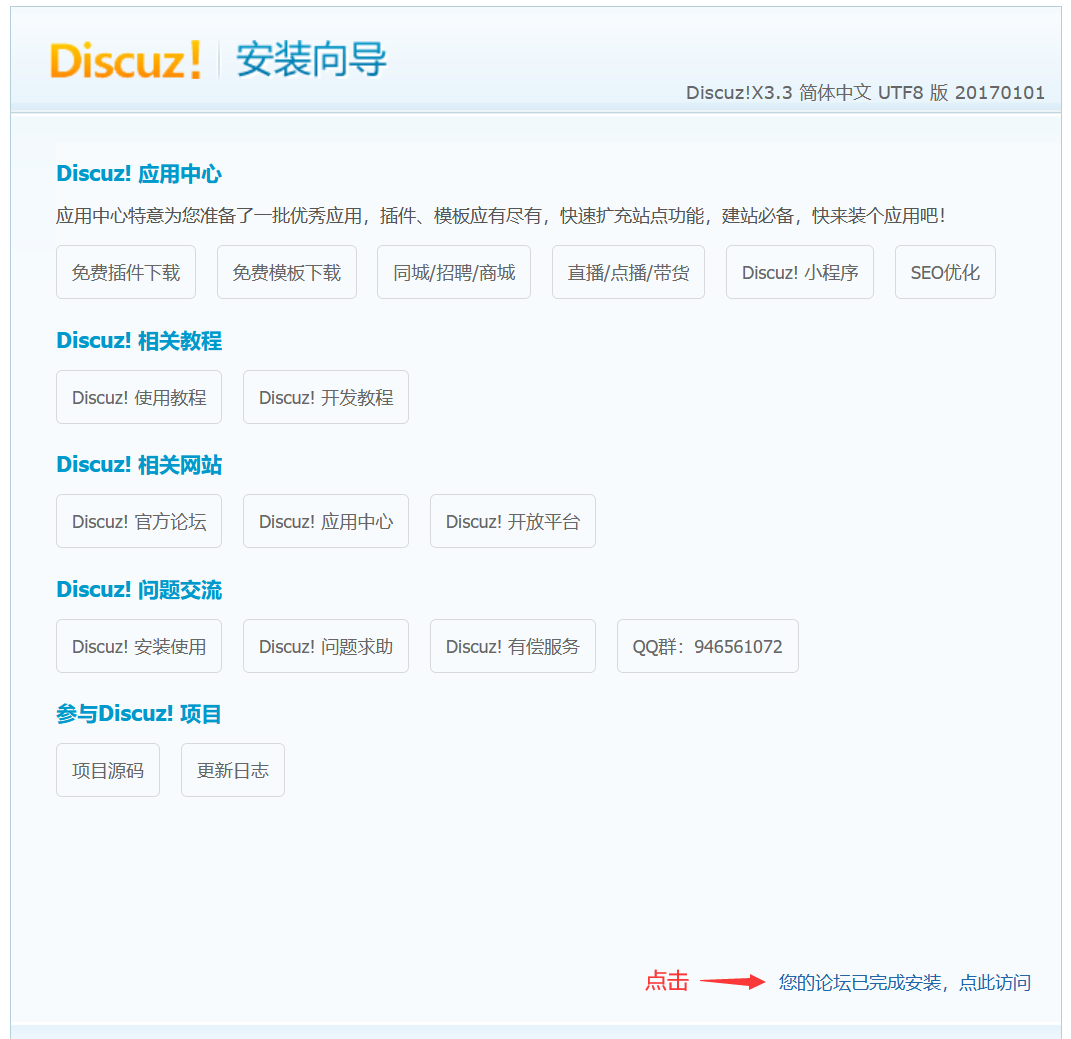
Task: Click the Discuz! 相关教程 heading
Action: [139, 340]
